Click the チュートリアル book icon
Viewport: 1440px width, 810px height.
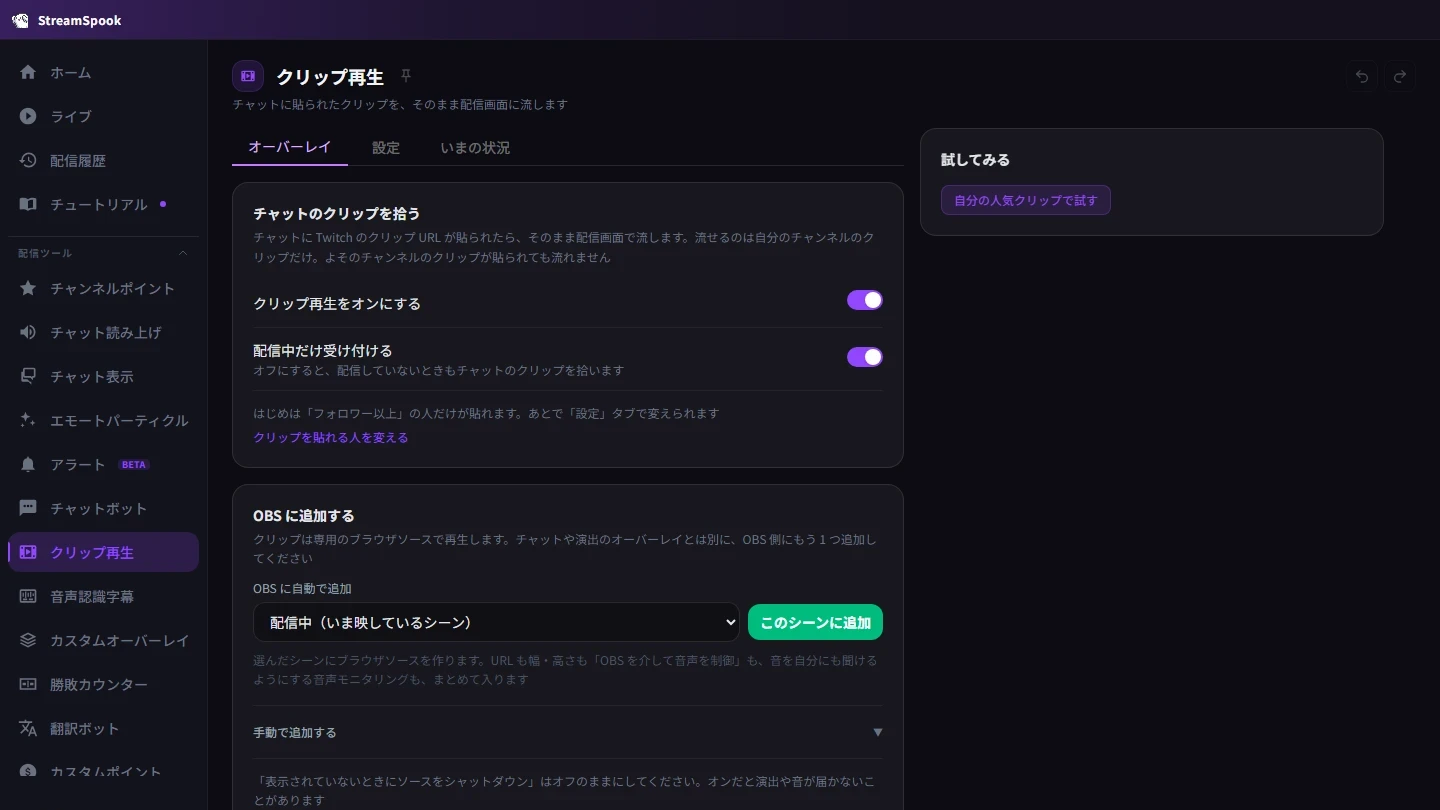point(28,204)
